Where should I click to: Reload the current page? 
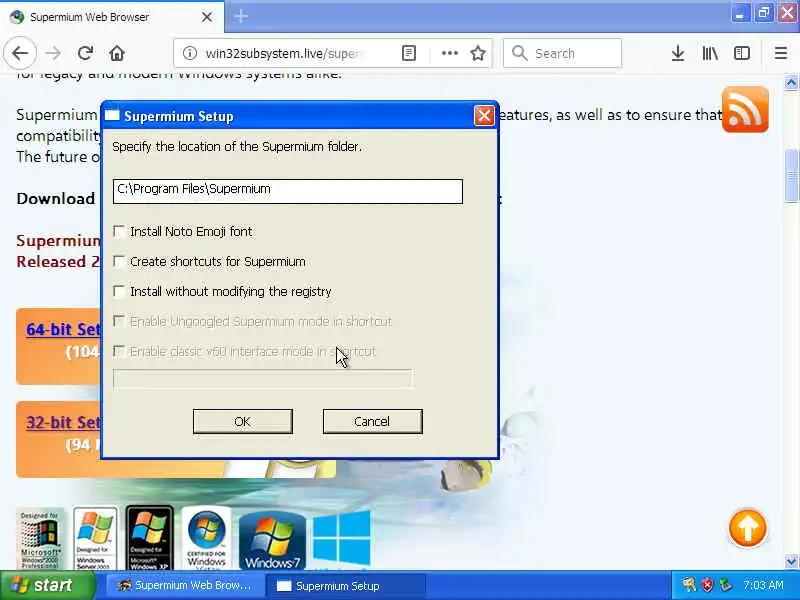tap(85, 53)
